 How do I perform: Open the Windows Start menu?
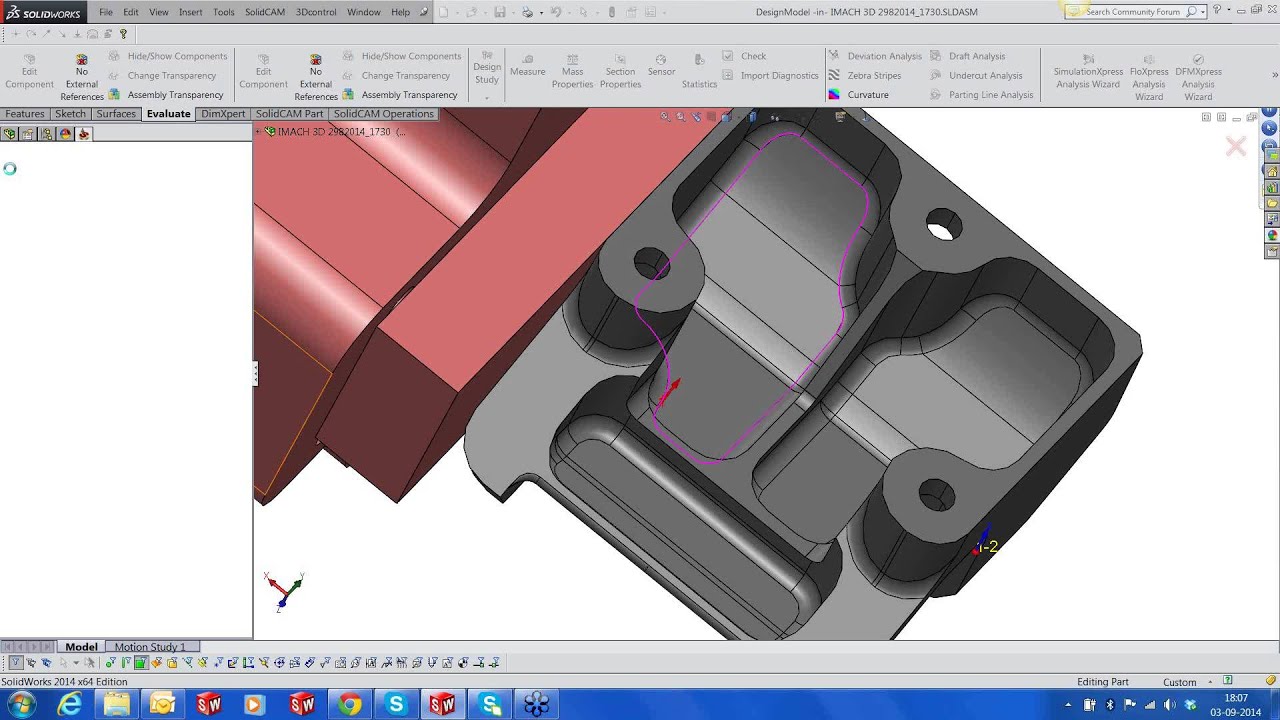point(21,705)
